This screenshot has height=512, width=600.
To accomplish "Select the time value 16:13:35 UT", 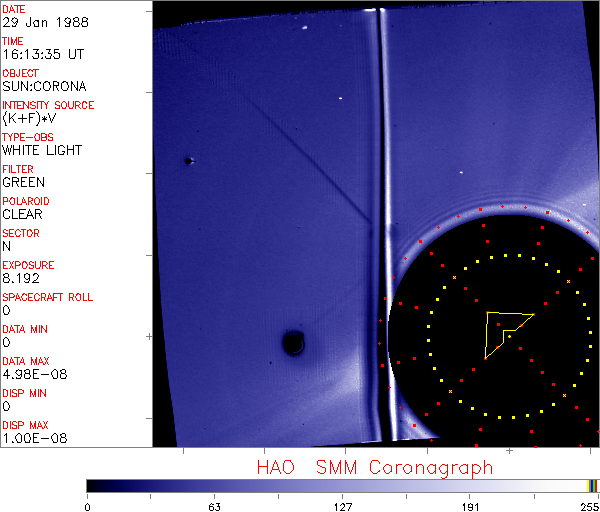I will pyautogui.click(x=43, y=54).
